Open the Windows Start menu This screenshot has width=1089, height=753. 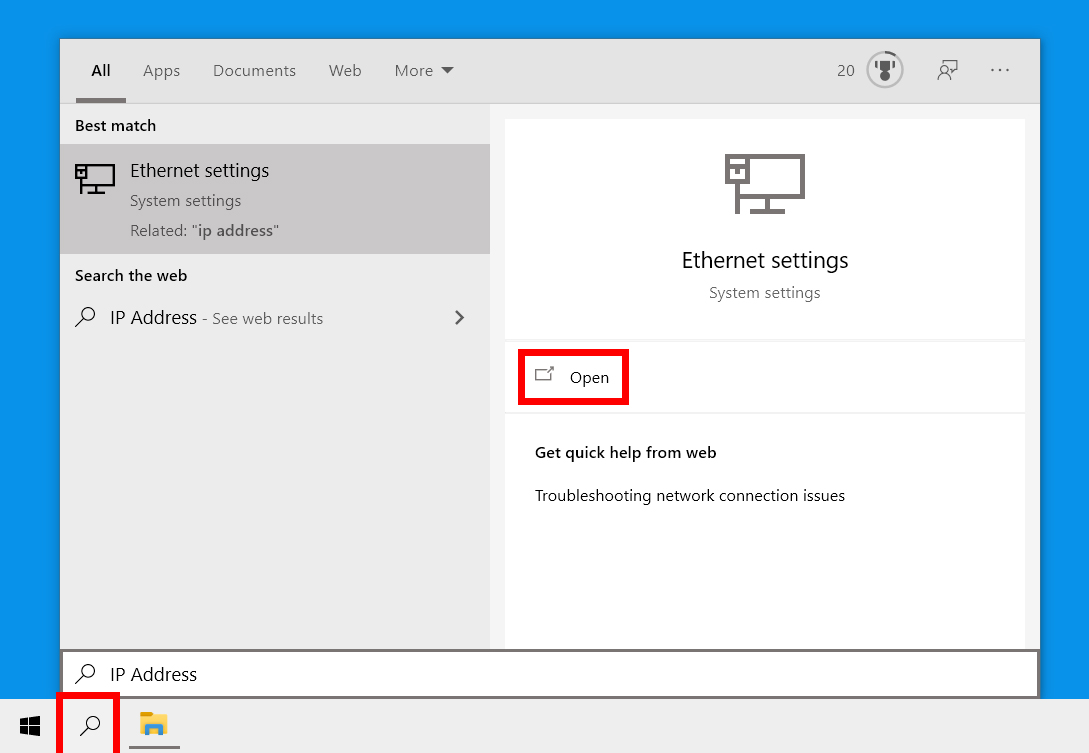[x=30, y=726]
